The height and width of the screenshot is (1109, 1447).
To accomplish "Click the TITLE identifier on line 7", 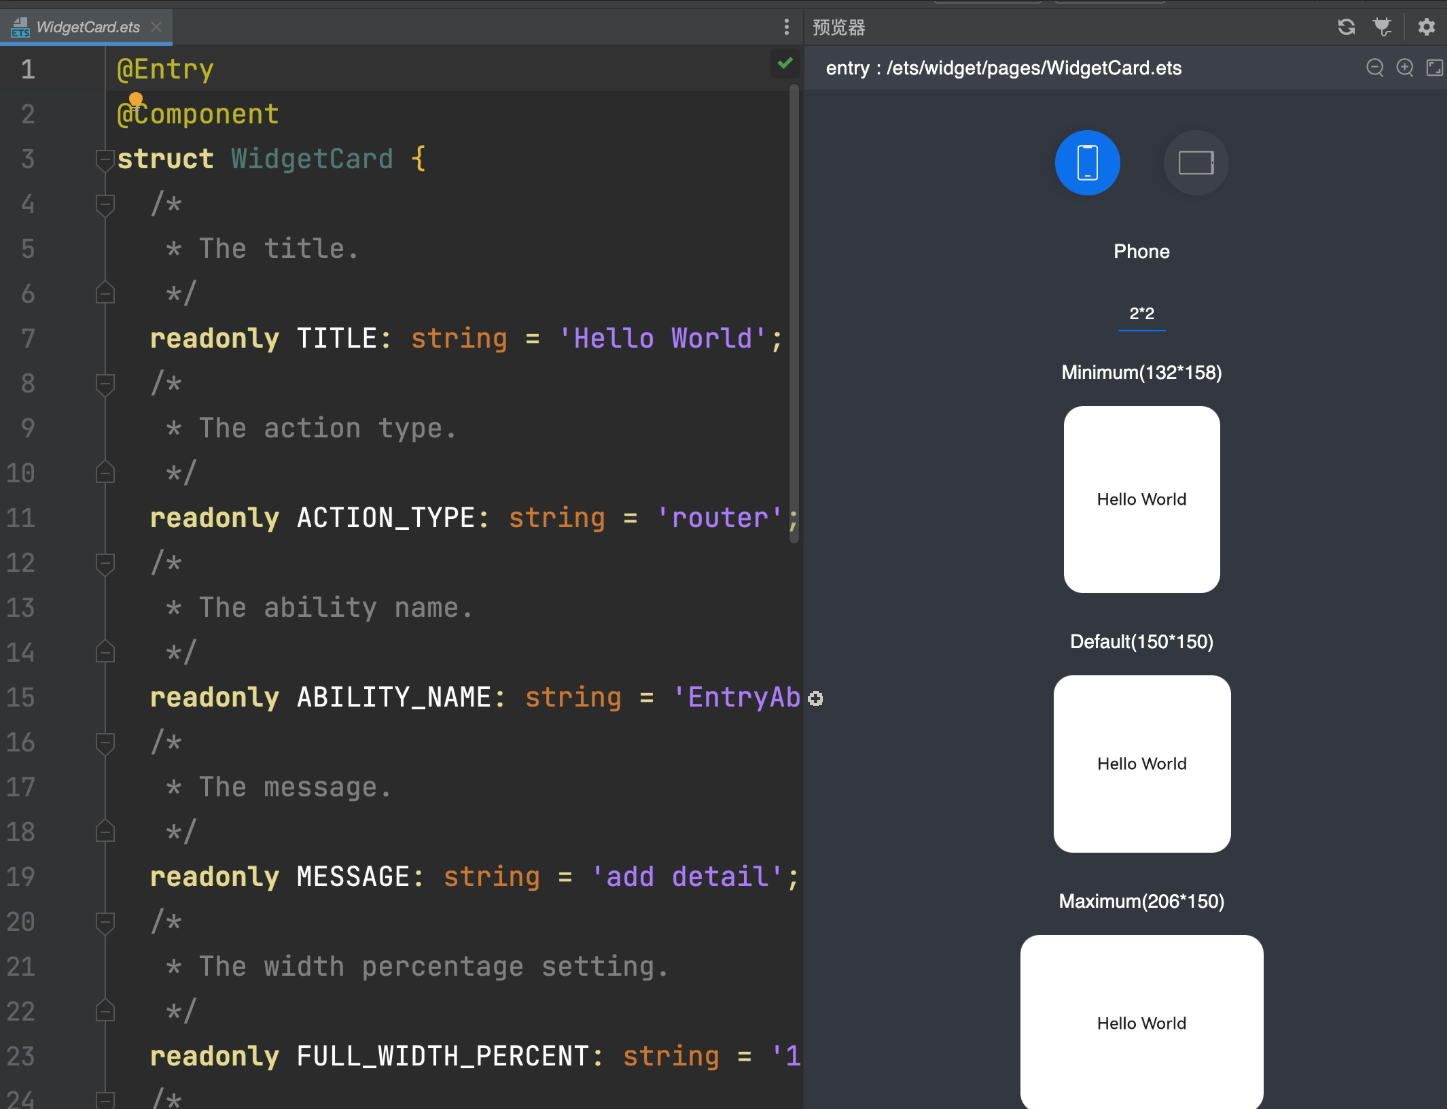I will pyautogui.click(x=336, y=338).
